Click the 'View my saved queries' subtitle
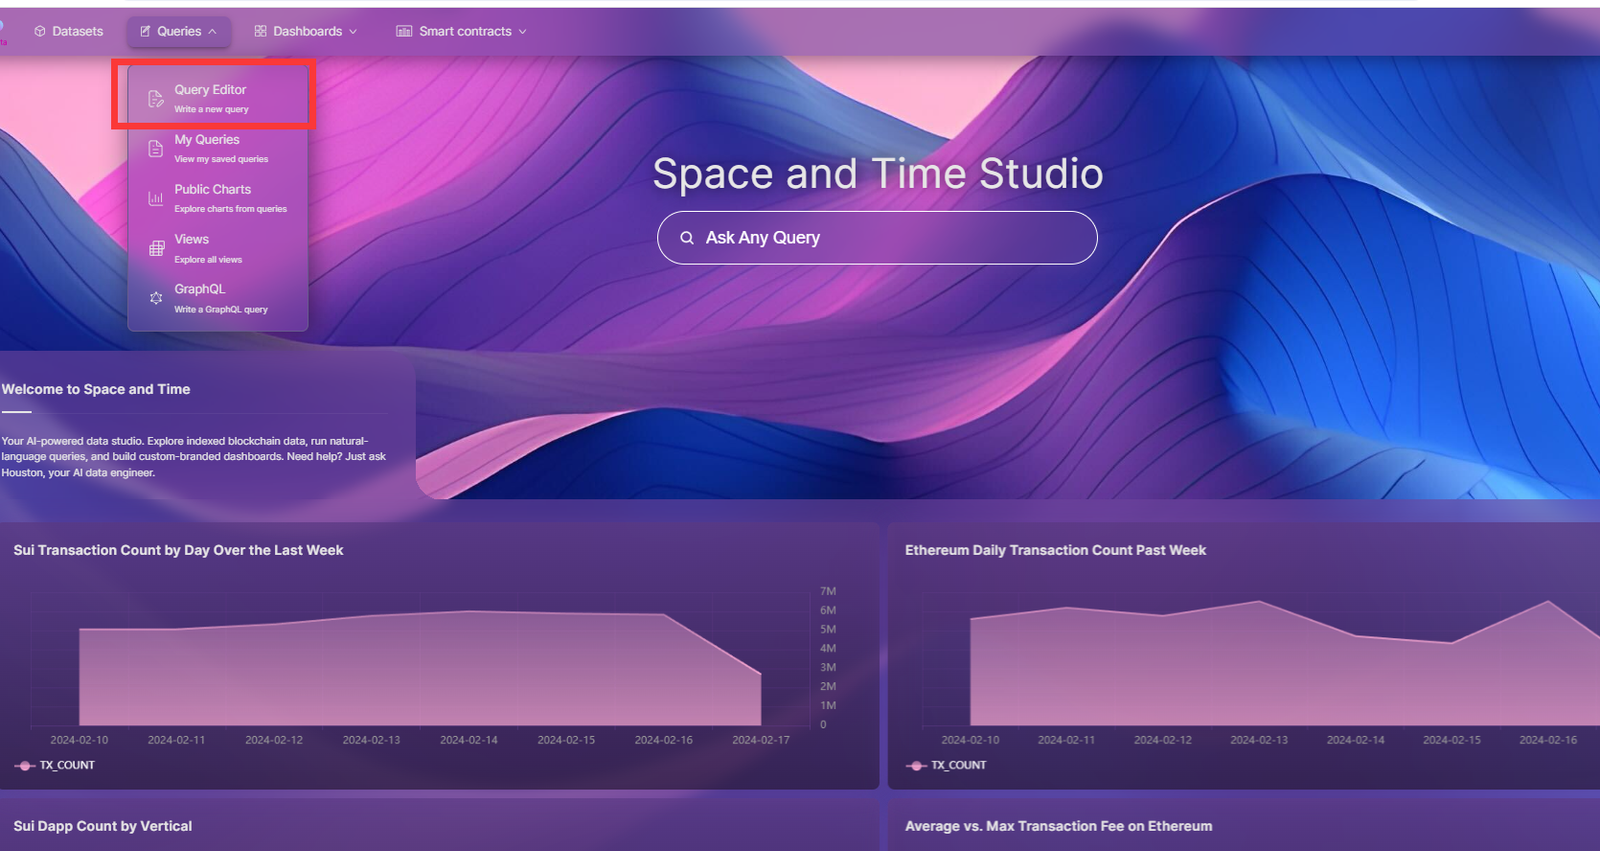1600x851 pixels. [x=221, y=159]
